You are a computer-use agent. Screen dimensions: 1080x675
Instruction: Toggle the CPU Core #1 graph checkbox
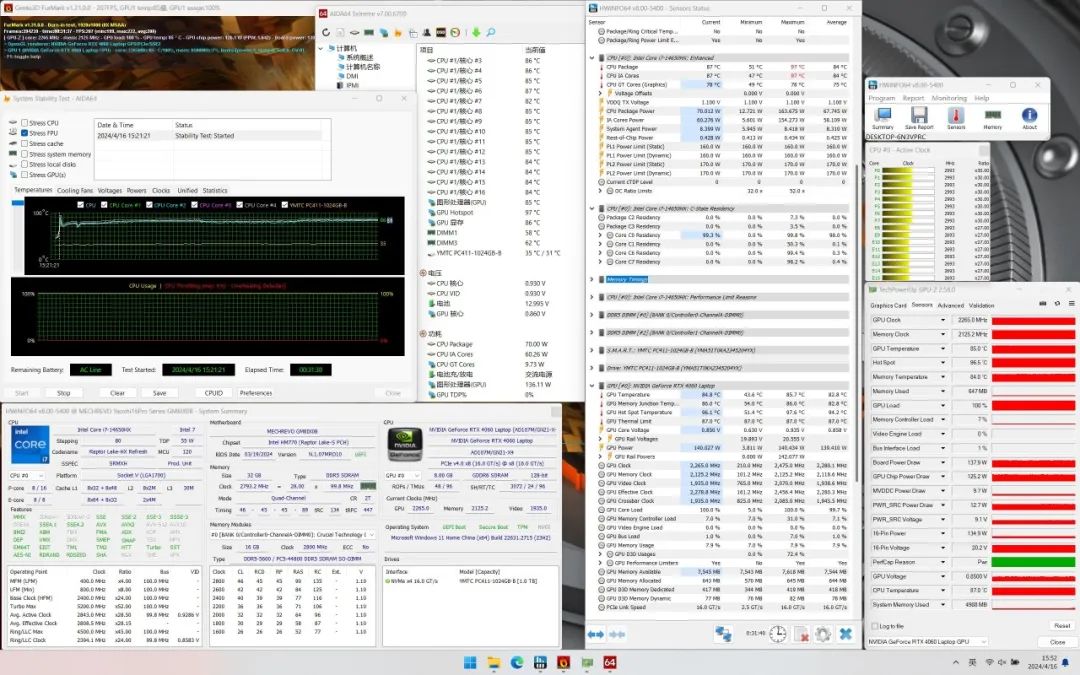click(105, 205)
